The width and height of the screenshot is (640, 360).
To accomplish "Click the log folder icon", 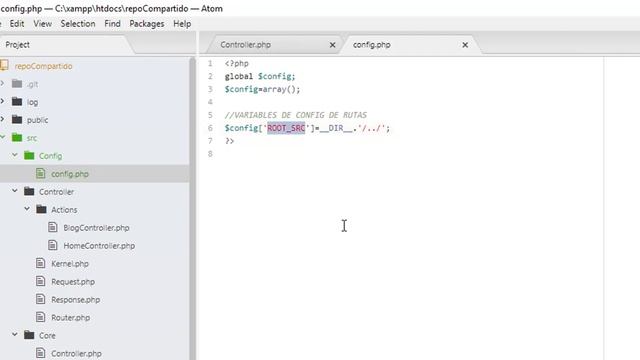I will click(17, 102).
